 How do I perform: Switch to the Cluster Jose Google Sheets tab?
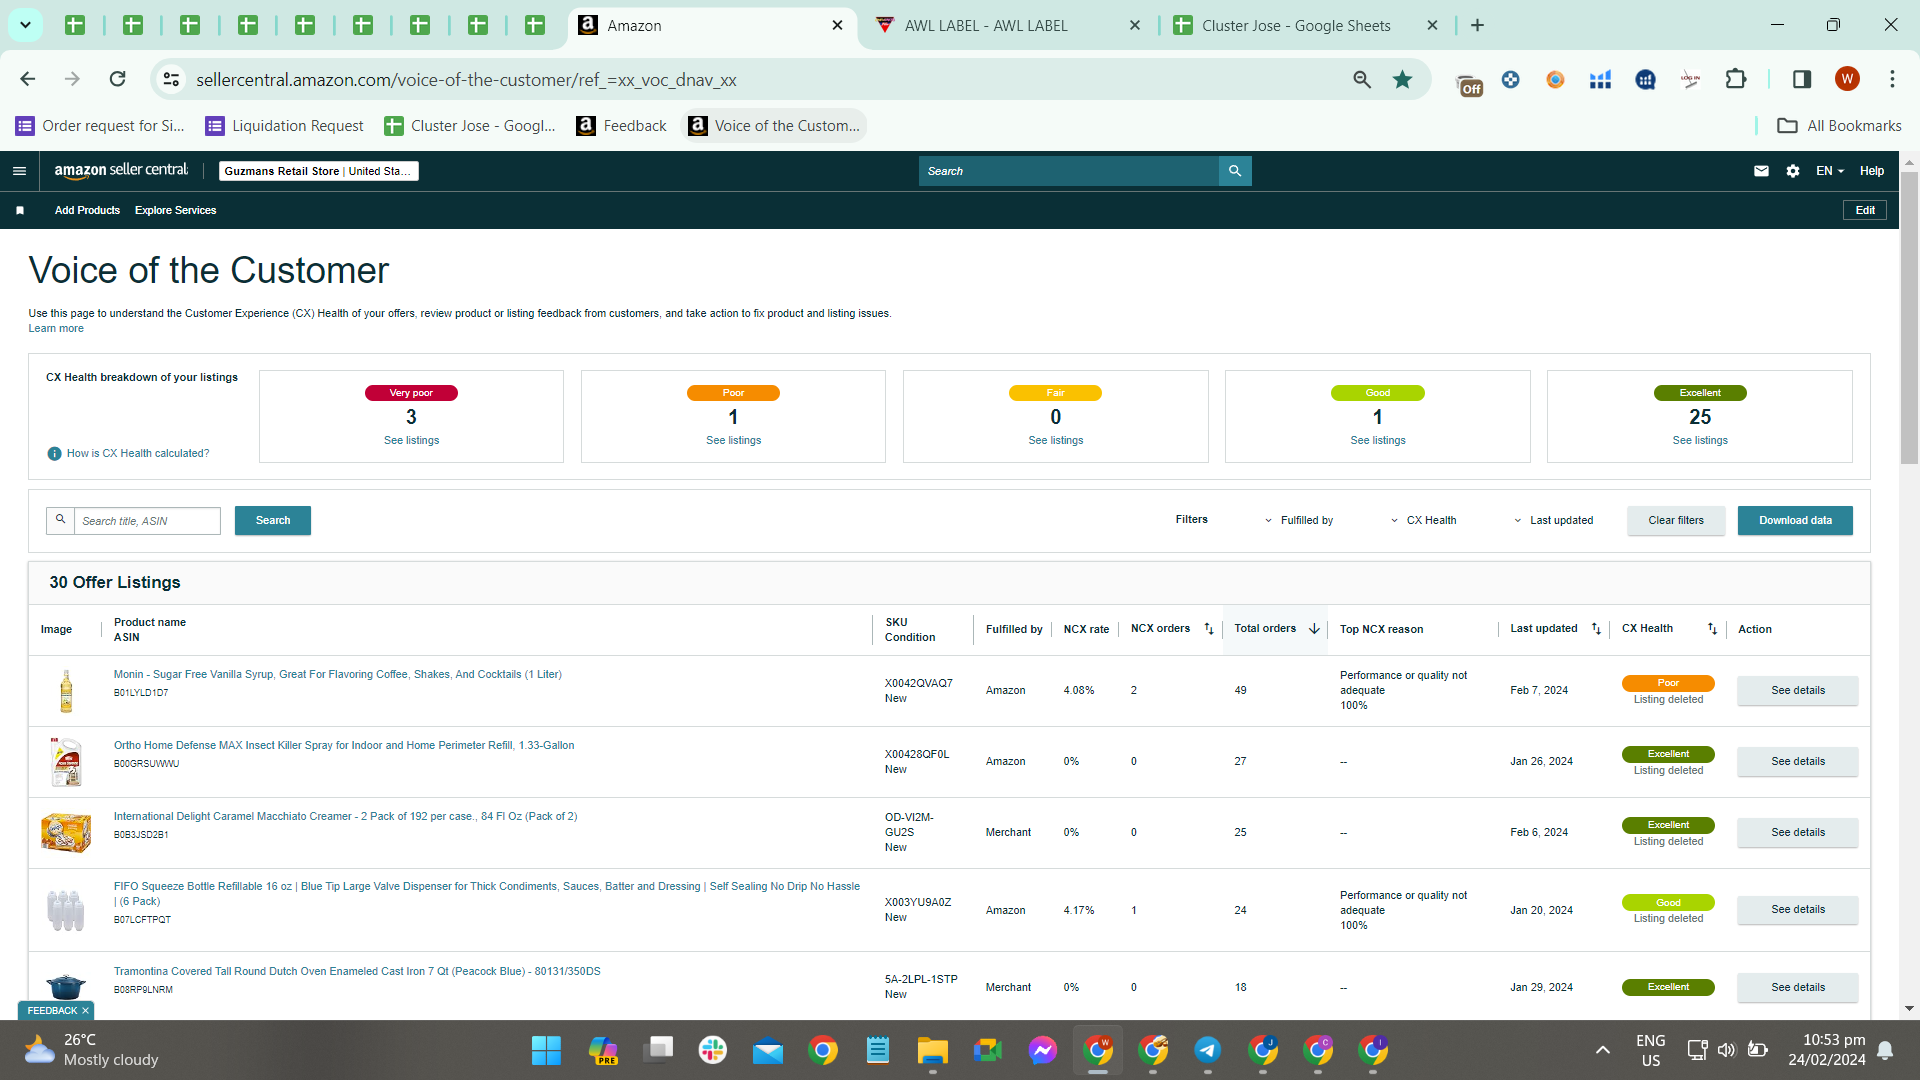1306,25
